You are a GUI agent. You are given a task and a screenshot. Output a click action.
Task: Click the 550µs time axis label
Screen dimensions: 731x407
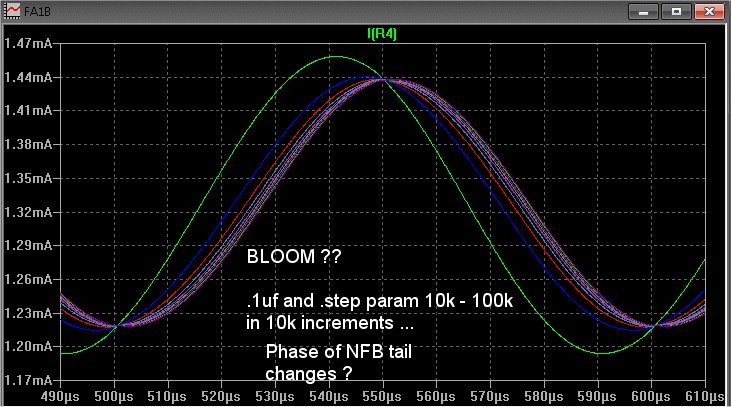coord(382,397)
